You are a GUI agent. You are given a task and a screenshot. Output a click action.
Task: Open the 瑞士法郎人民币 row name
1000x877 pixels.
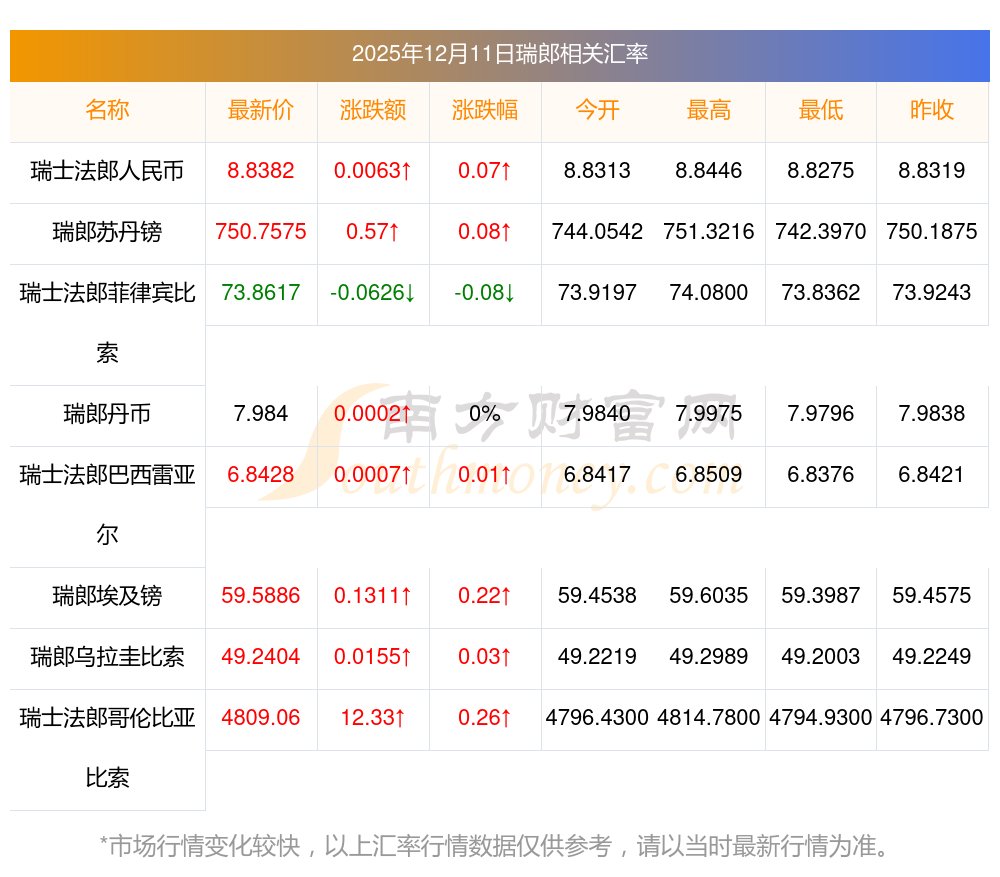pos(107,171)
